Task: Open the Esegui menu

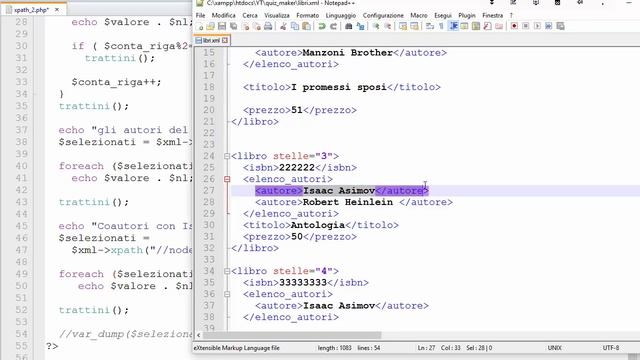Action: click(x=442, y=16)
